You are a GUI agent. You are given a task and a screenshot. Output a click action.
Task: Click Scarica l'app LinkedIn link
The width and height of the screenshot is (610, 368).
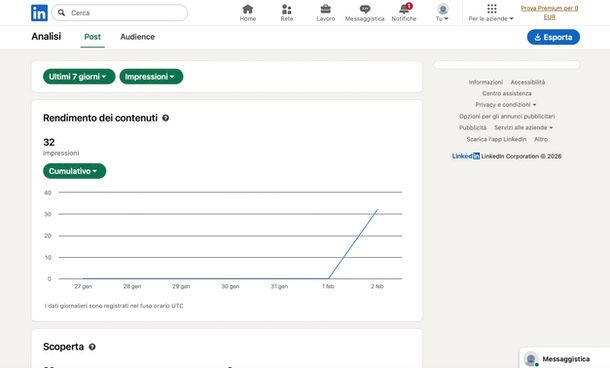[496, 139]
